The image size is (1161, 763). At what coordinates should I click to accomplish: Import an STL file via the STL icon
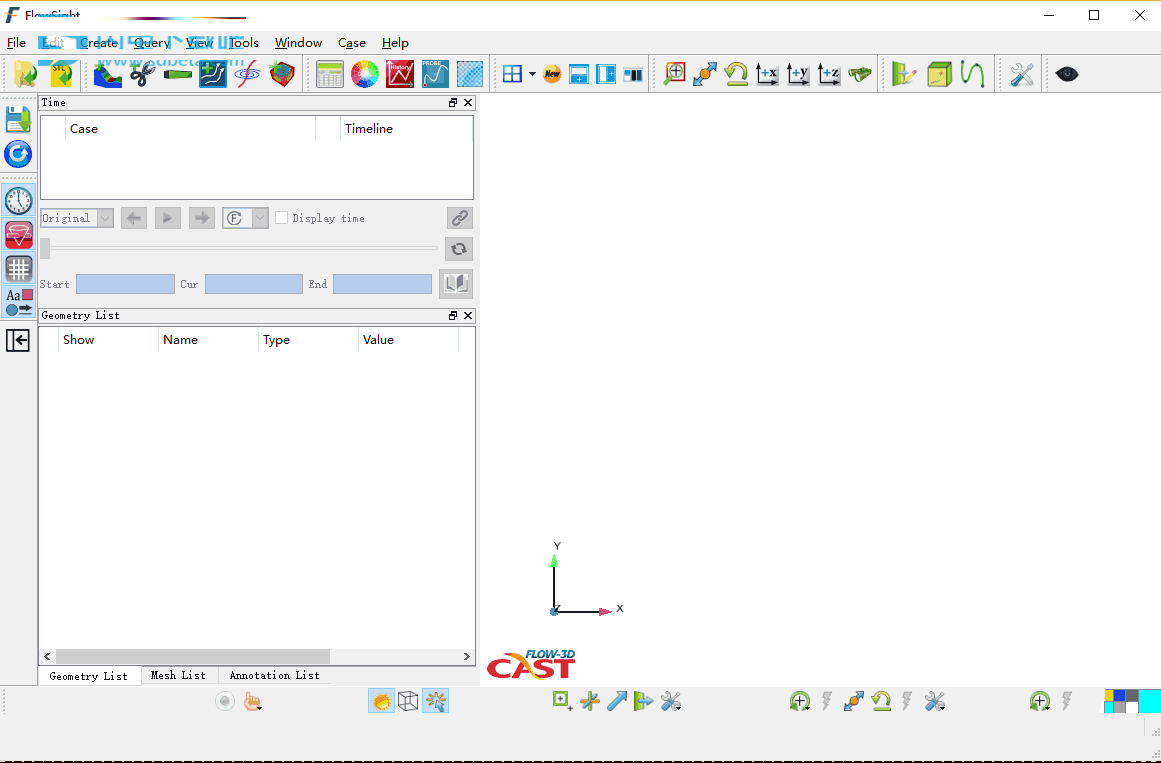(x=61, y=74)
